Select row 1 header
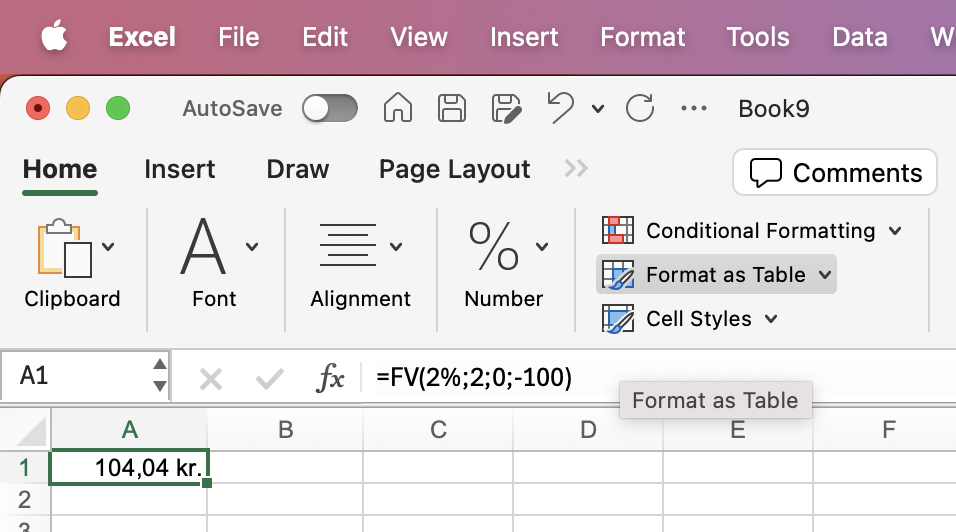The image size is (956, 532). pyautogui.click(x=24, y=467)
